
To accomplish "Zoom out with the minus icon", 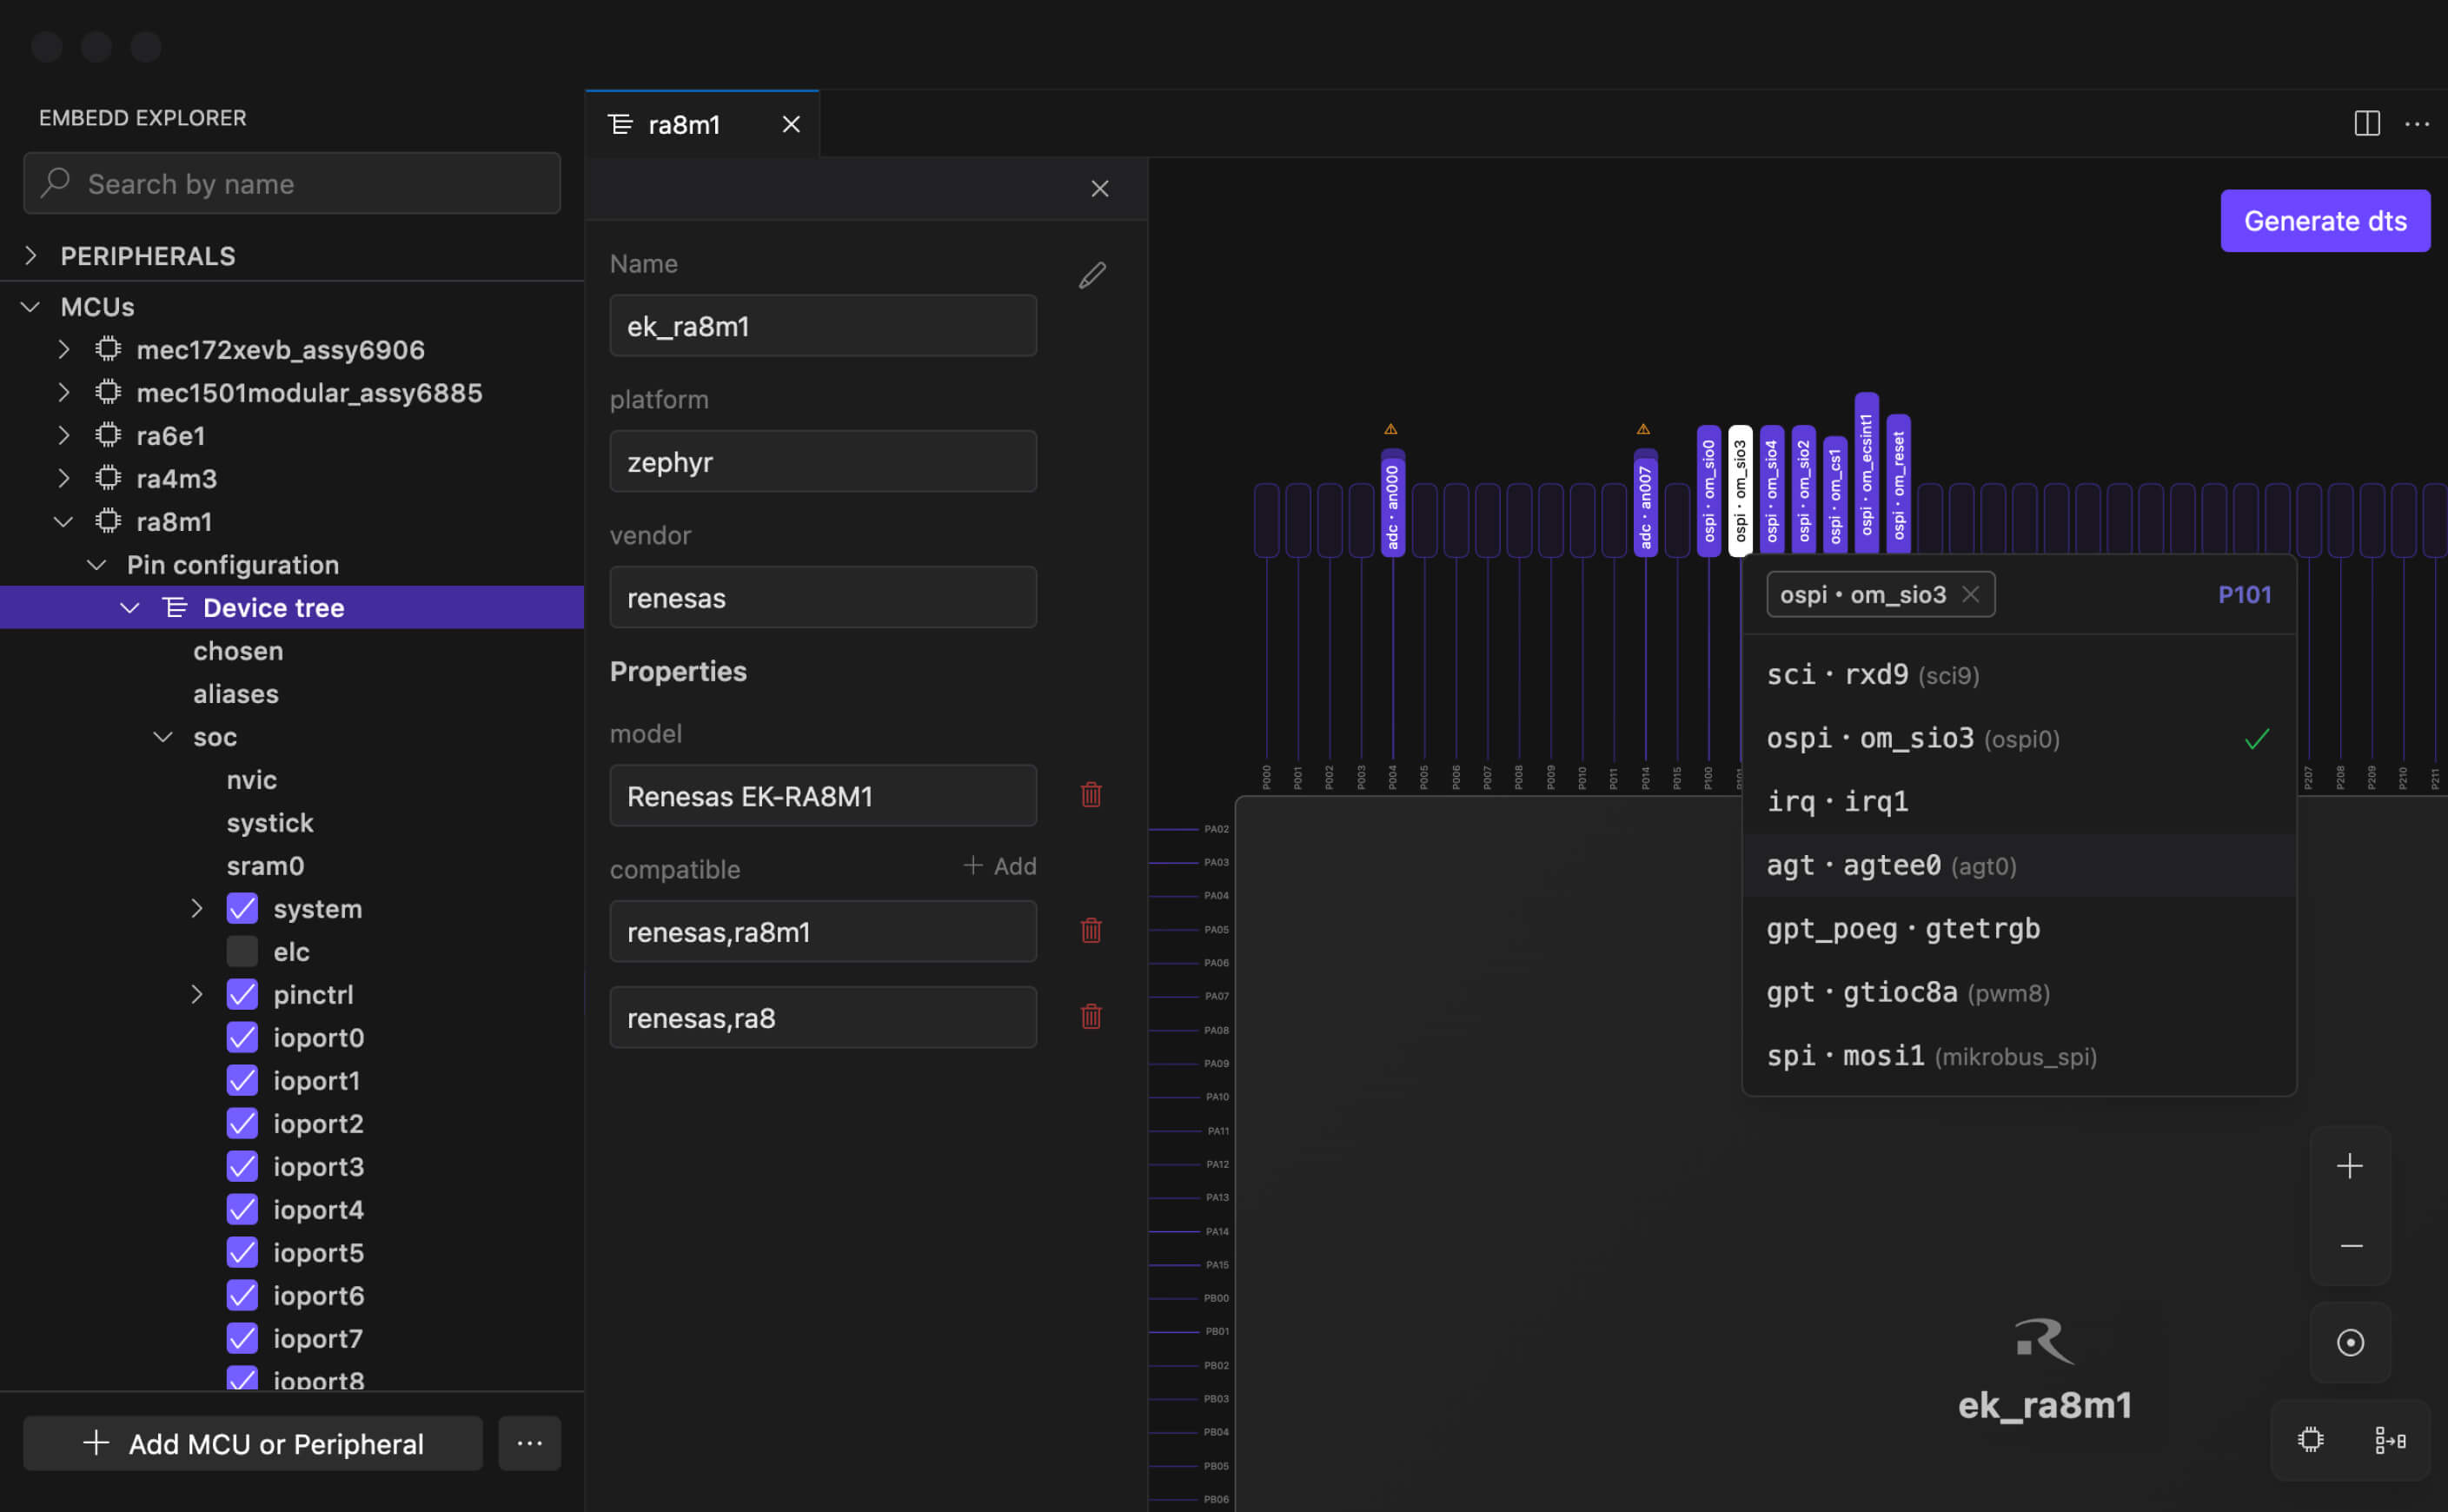I will (2351, 1246).
